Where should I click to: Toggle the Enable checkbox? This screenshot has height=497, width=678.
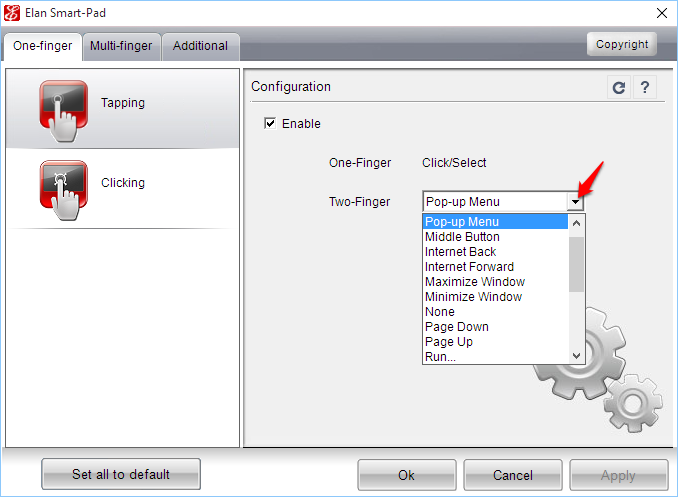[x=270, y=123]
